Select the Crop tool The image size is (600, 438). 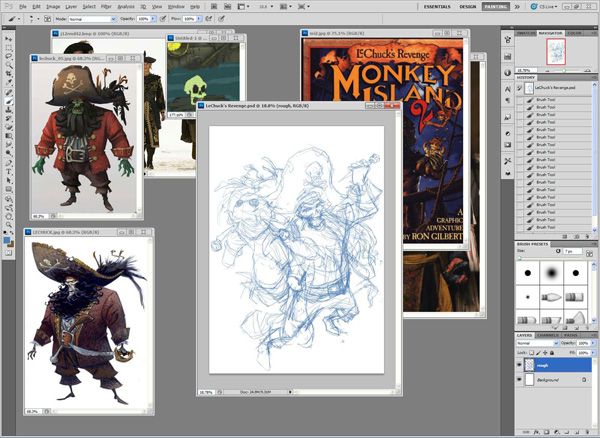click(x=8, y=74)
